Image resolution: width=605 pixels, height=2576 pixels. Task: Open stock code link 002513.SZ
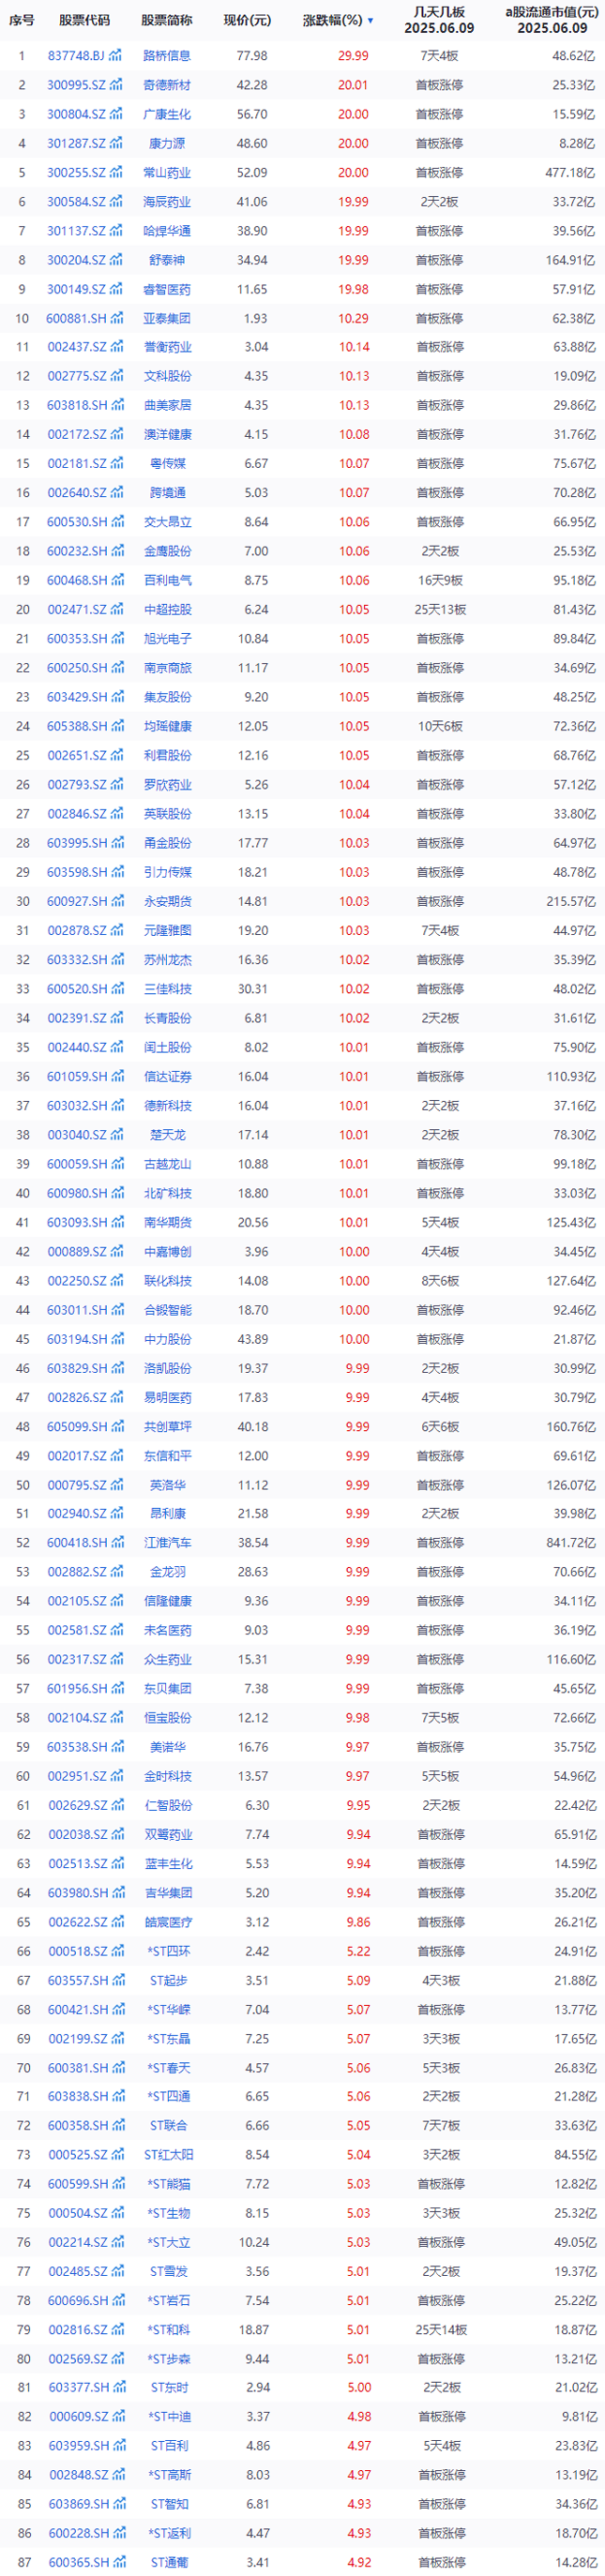(77, 1864)
